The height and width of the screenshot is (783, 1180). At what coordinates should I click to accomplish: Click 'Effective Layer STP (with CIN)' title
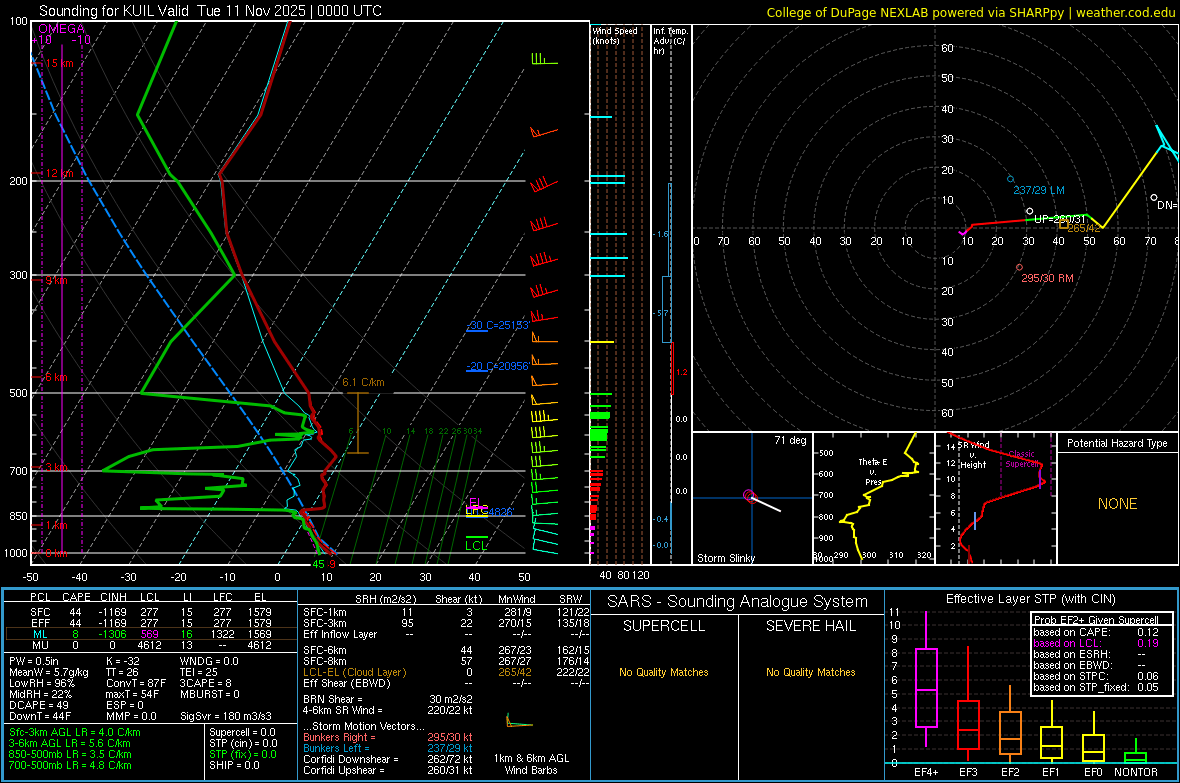coord(1030,599)
